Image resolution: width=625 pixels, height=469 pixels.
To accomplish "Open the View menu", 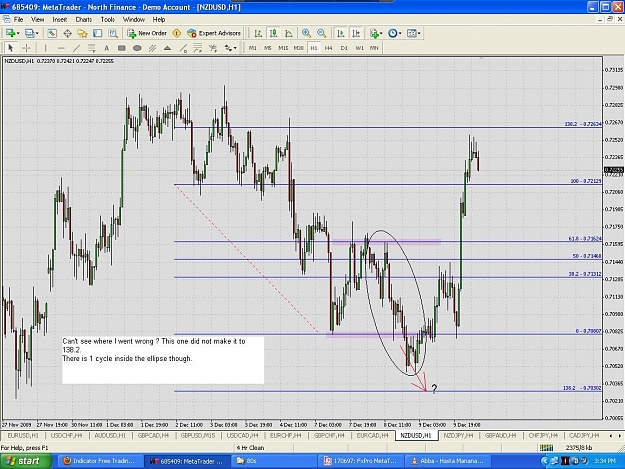I will click(37, 19).
